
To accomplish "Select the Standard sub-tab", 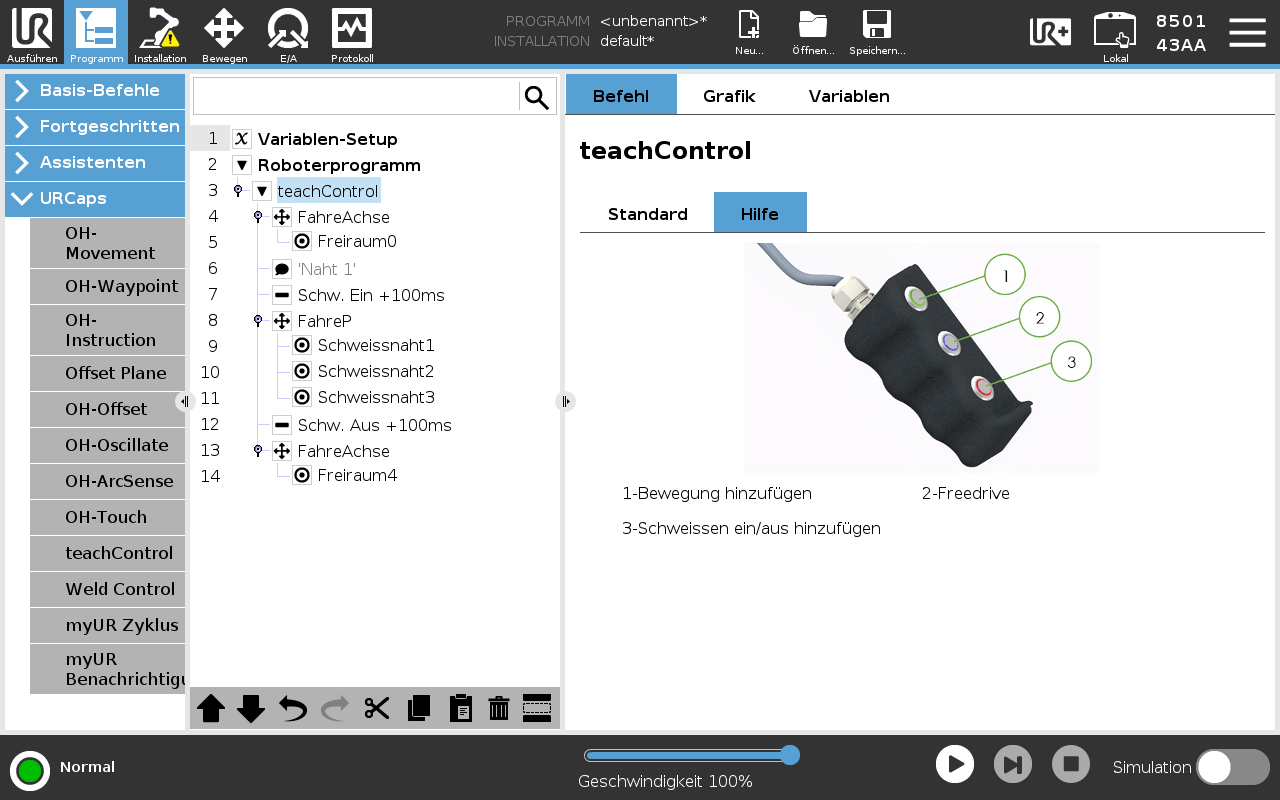I will (x=648, y=213).
